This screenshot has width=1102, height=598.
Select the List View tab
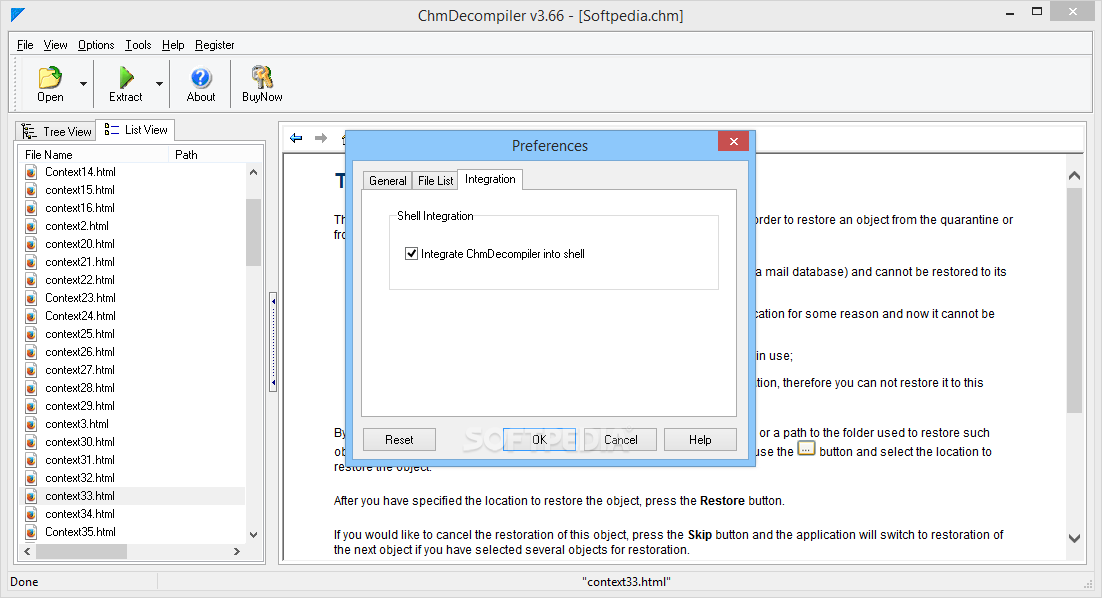[x=136, y=130]
